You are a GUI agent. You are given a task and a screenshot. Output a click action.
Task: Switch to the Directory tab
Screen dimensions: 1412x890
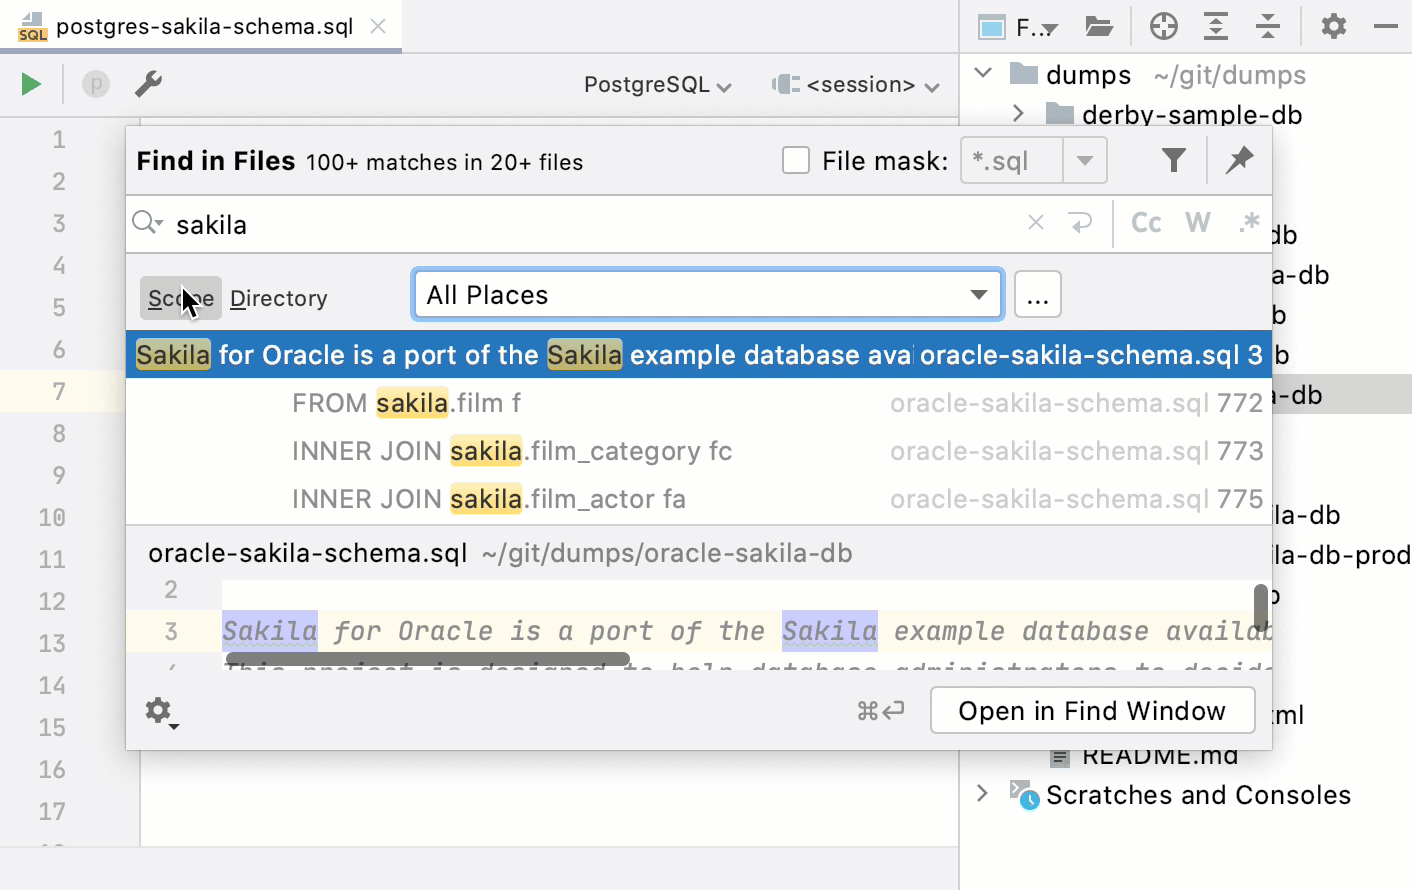tap(279, 298)
